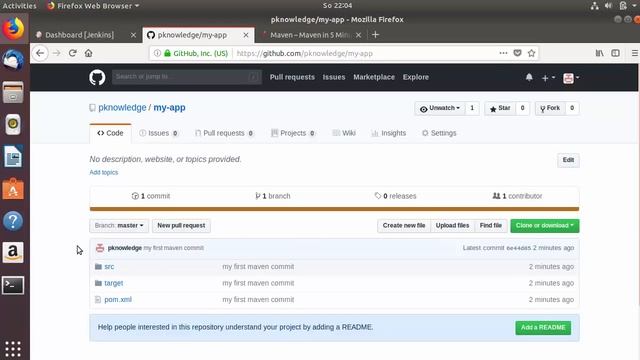
Task: Open Clone or download dropdown
Action: pos(544,226)
